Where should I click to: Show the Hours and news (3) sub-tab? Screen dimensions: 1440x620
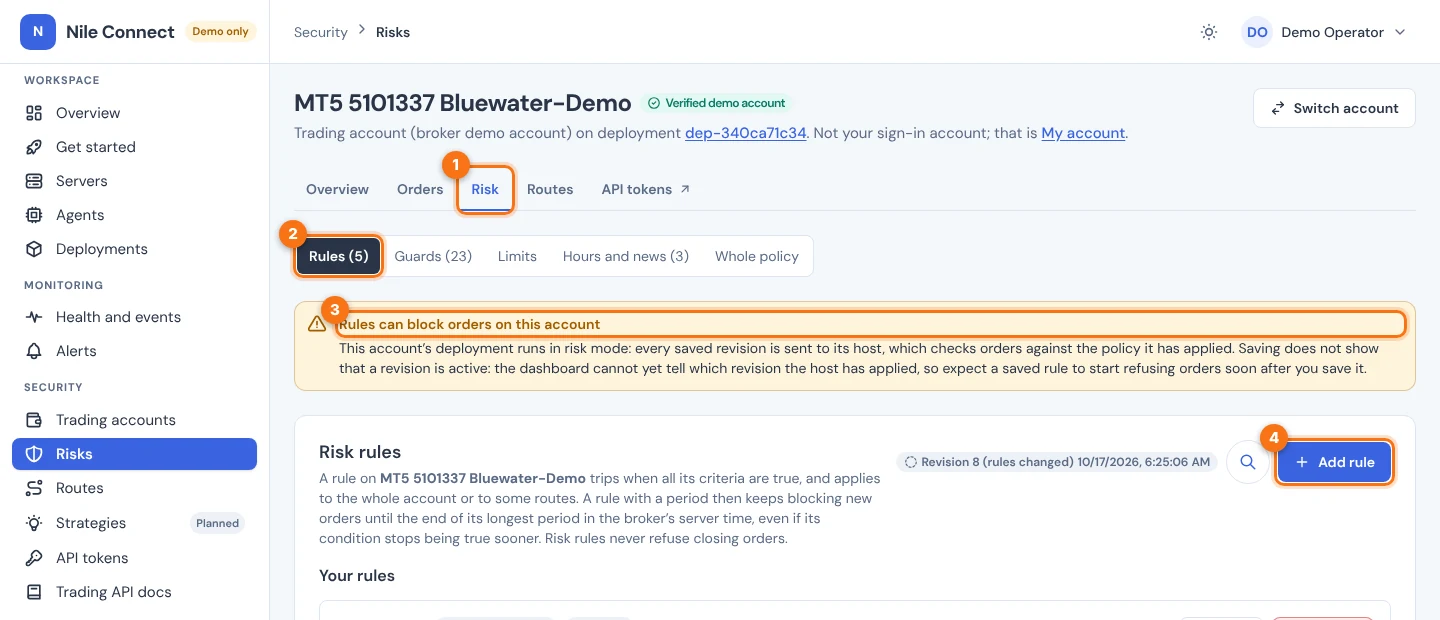pos(626,256)
